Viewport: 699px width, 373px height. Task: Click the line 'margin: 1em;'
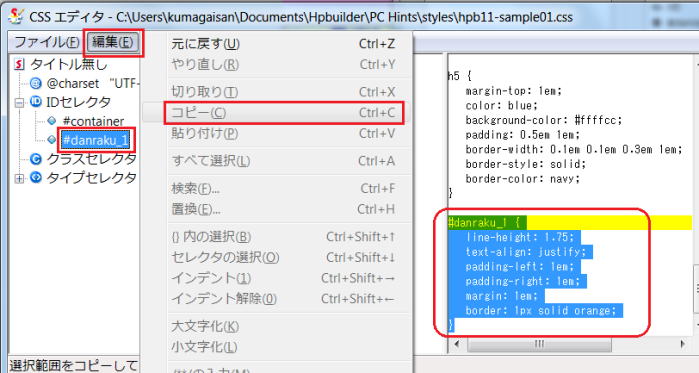502,296
